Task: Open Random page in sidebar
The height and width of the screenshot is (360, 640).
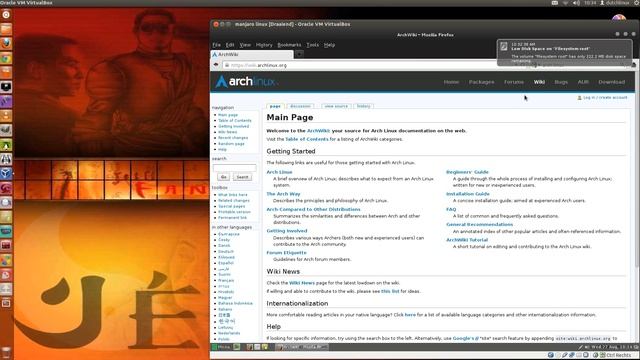Action: click(x=231, y=144)
